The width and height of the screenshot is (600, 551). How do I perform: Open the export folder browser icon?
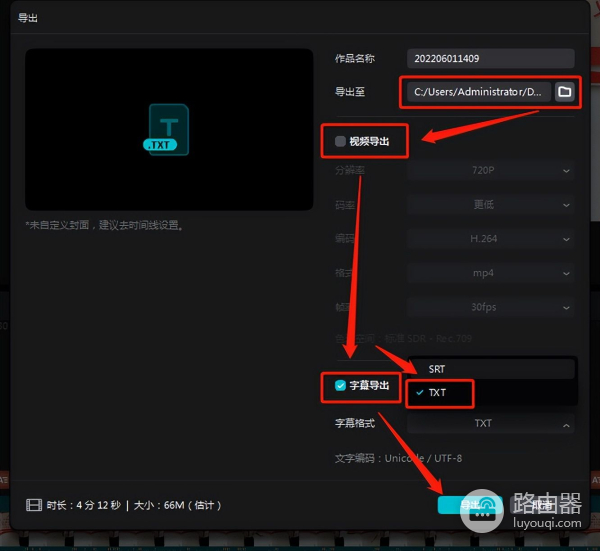coord(564,92)
